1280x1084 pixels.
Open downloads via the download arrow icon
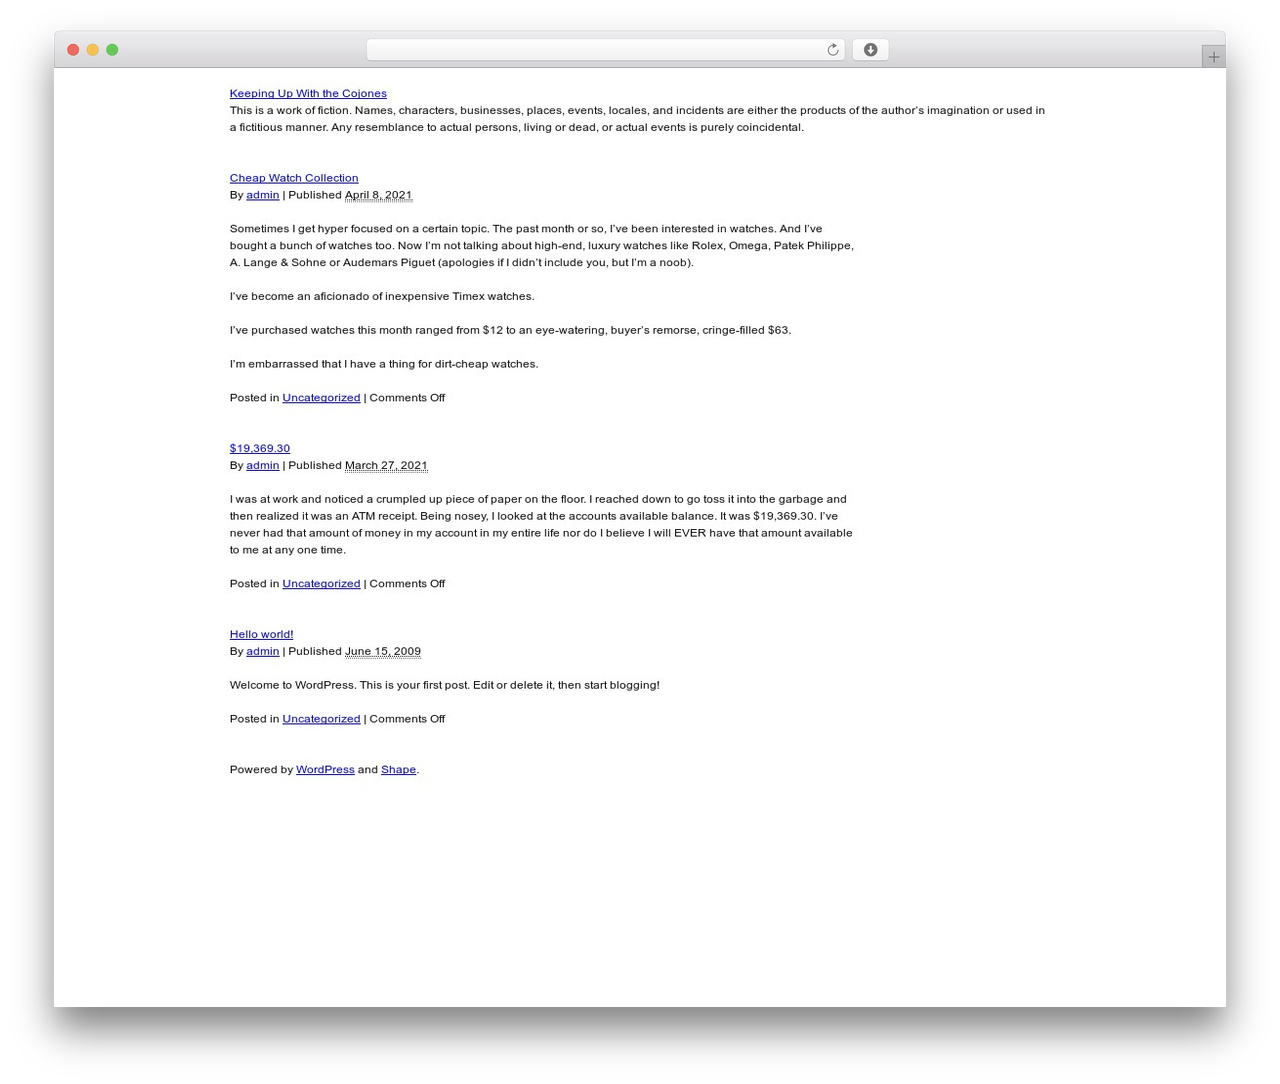870,50
